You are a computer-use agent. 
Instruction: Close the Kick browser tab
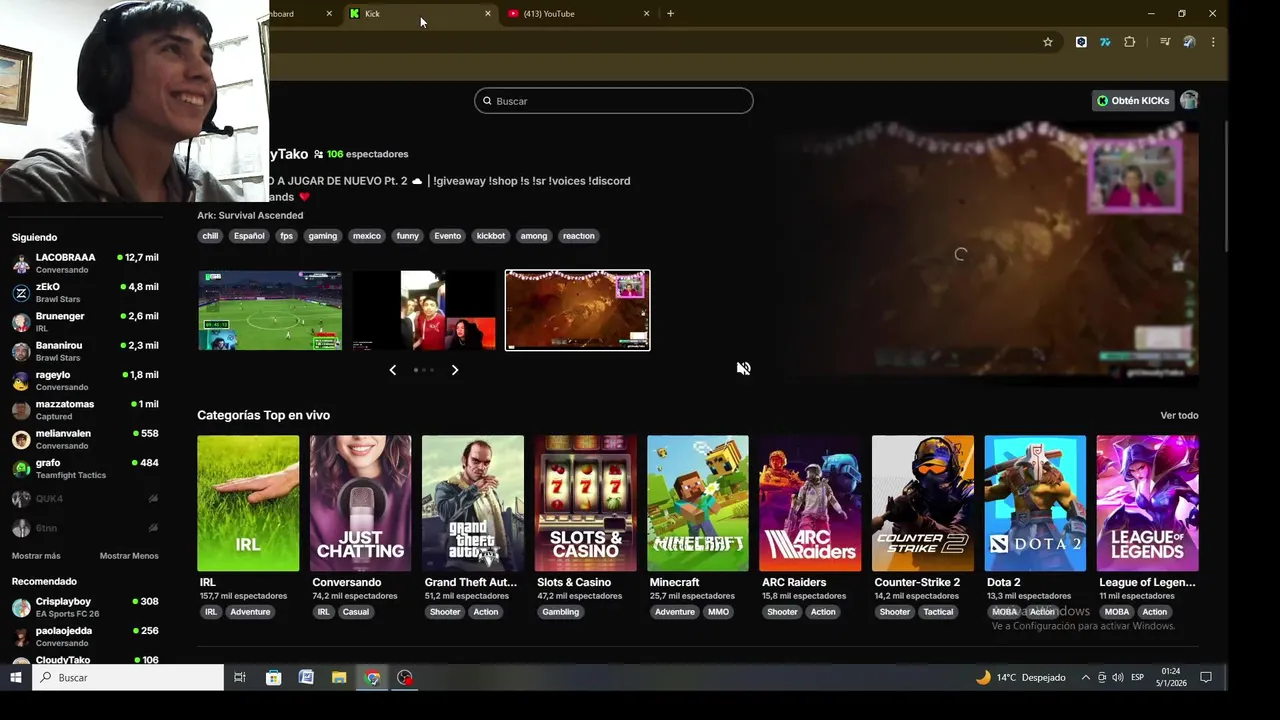click(x=488, y=14)
